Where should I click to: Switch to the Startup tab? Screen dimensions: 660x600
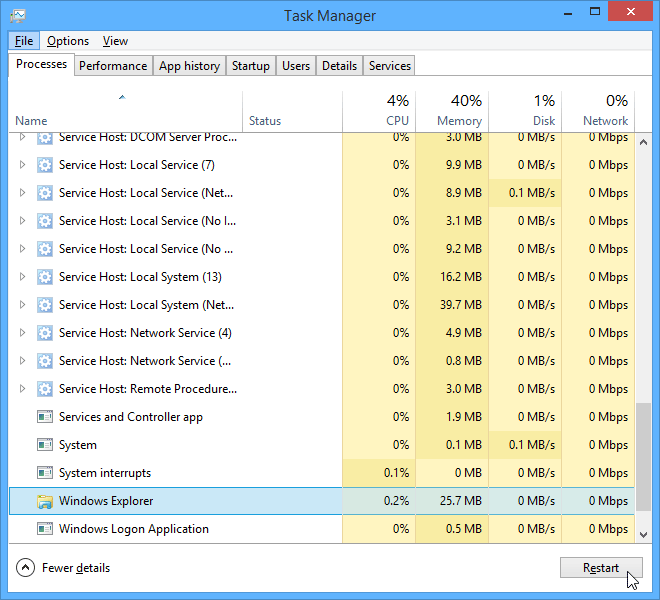point(251,66)
